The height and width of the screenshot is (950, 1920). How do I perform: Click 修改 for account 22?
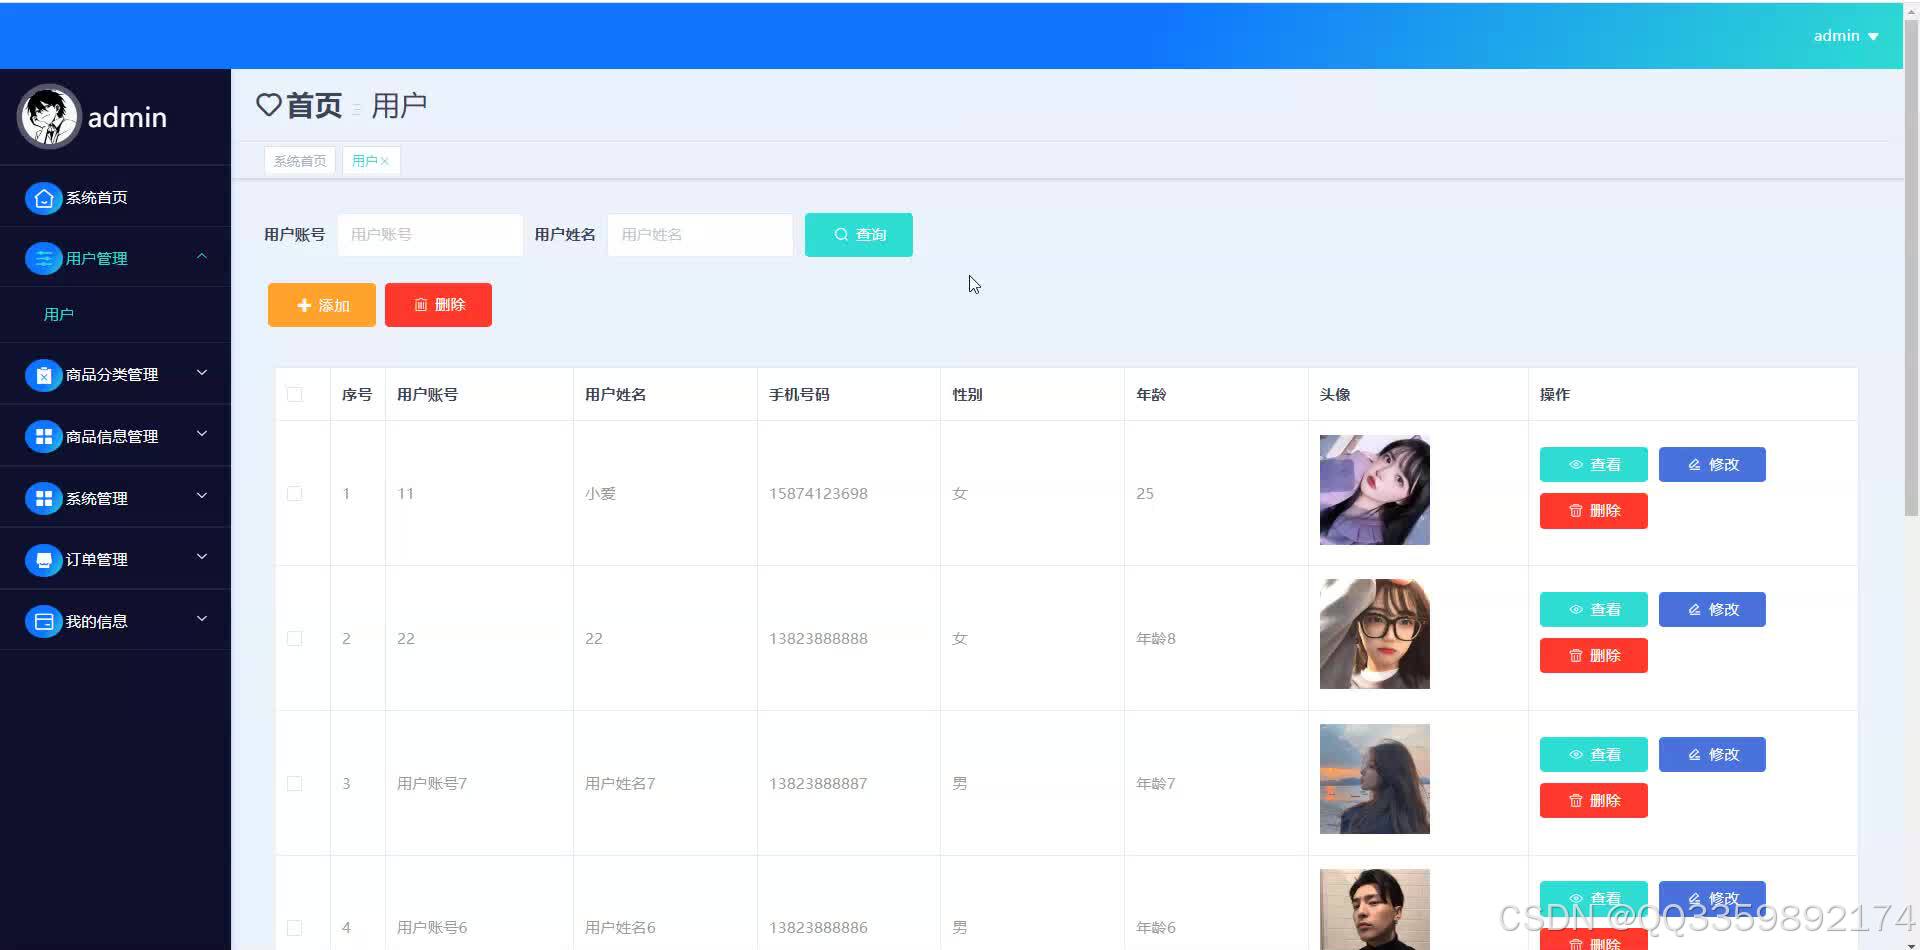coord(1712,610)
